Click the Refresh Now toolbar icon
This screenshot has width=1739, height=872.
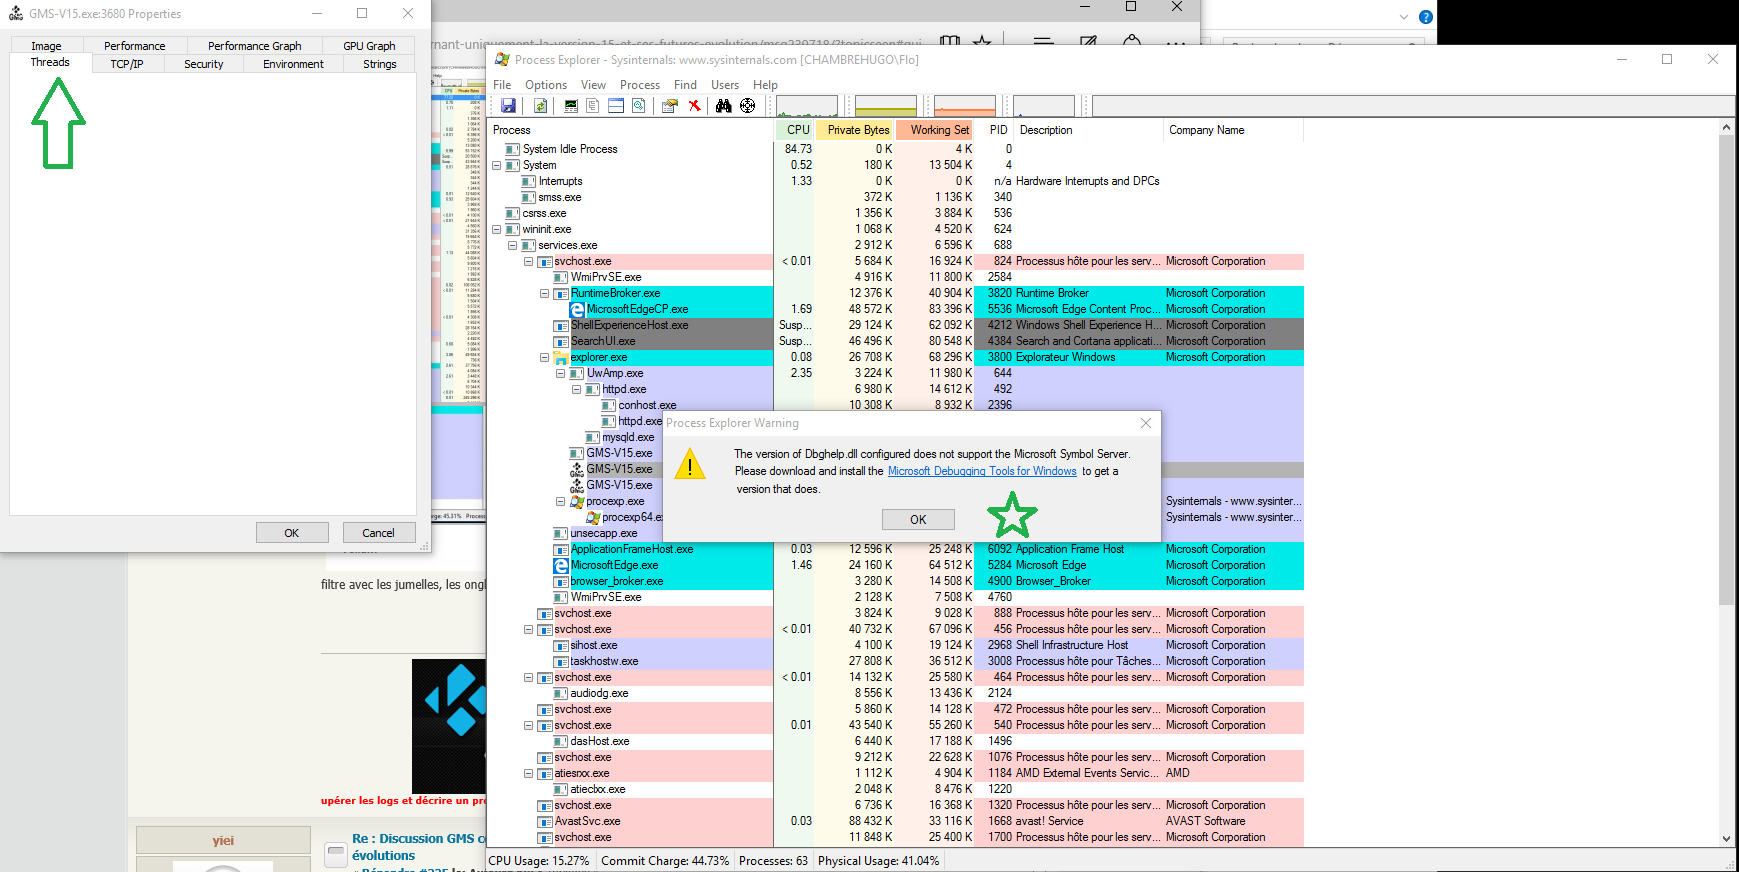pos(540,106)
